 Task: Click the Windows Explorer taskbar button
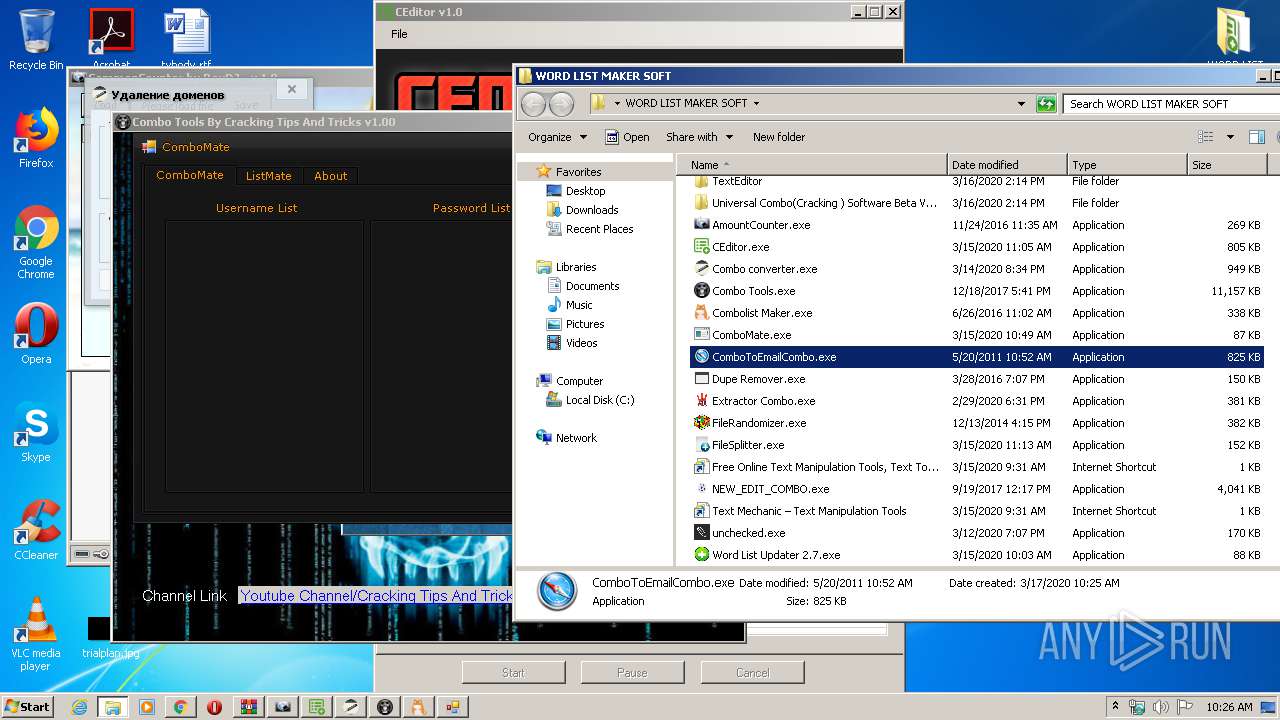[x=113, y=707]
